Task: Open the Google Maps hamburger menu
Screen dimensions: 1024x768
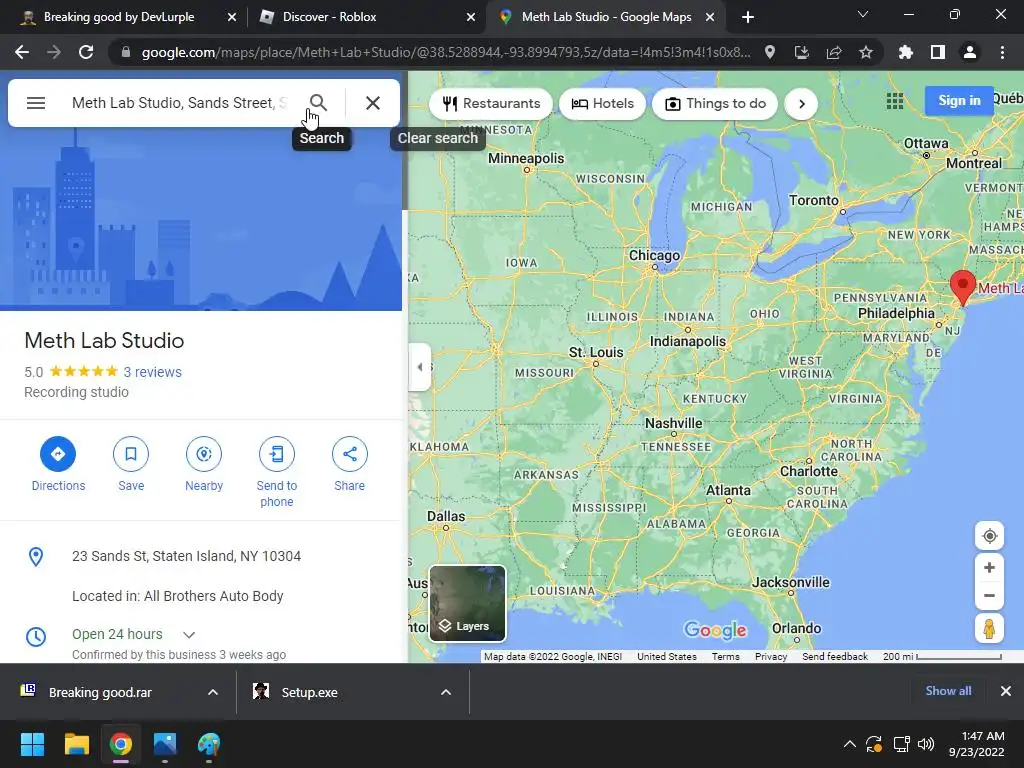Action: pos(36,103)
